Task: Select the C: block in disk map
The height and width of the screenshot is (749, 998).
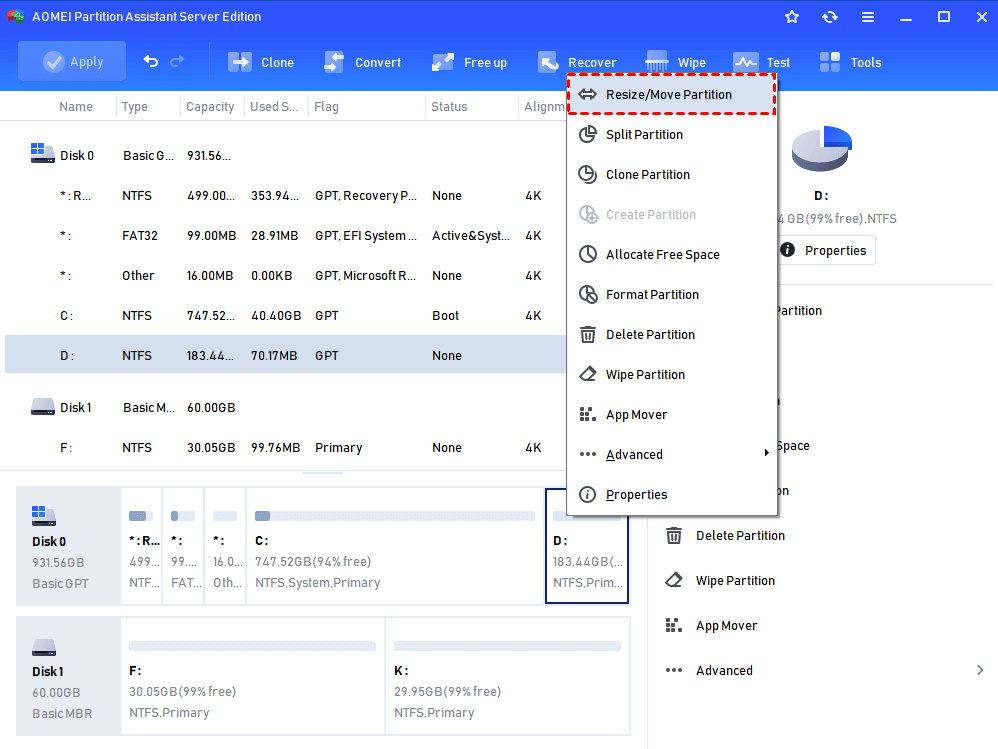Action: pos(395,546)
